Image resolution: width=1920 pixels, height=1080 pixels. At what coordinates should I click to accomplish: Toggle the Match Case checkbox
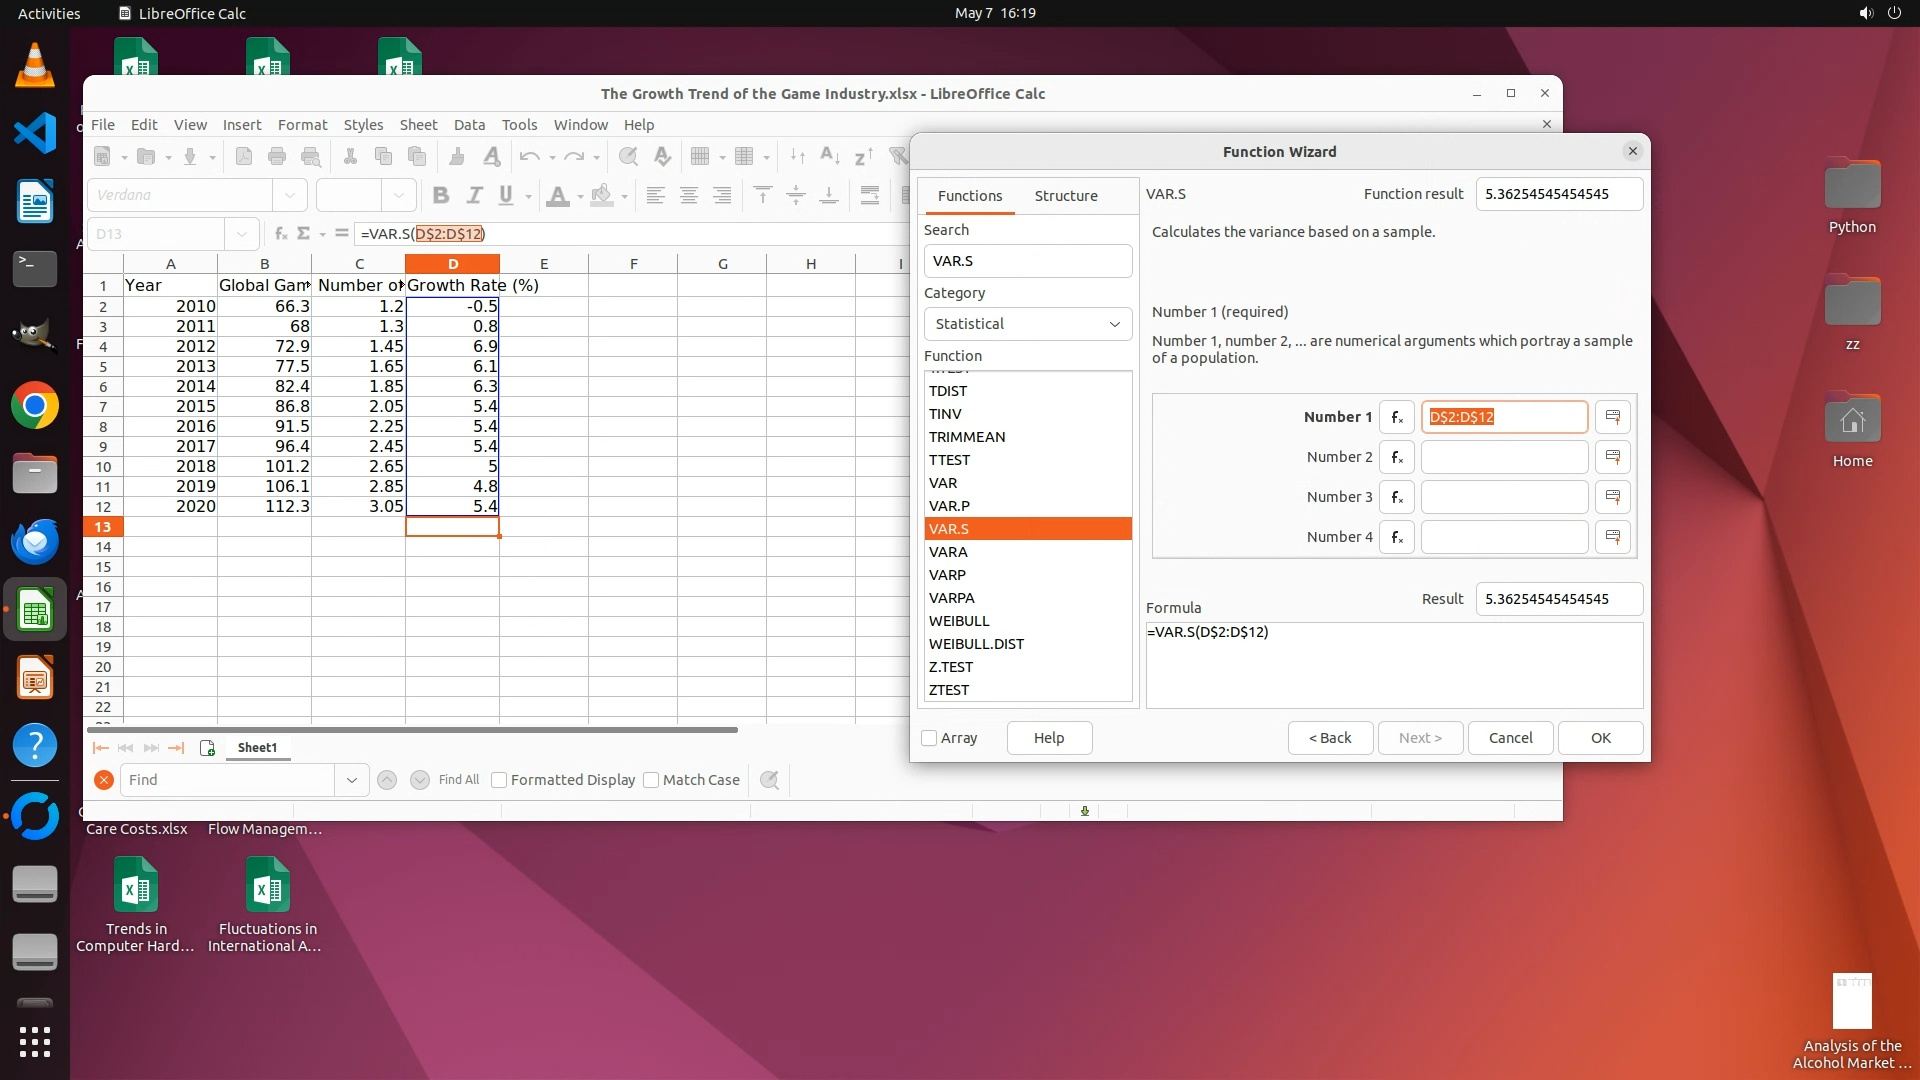click(x=651, y=780)
